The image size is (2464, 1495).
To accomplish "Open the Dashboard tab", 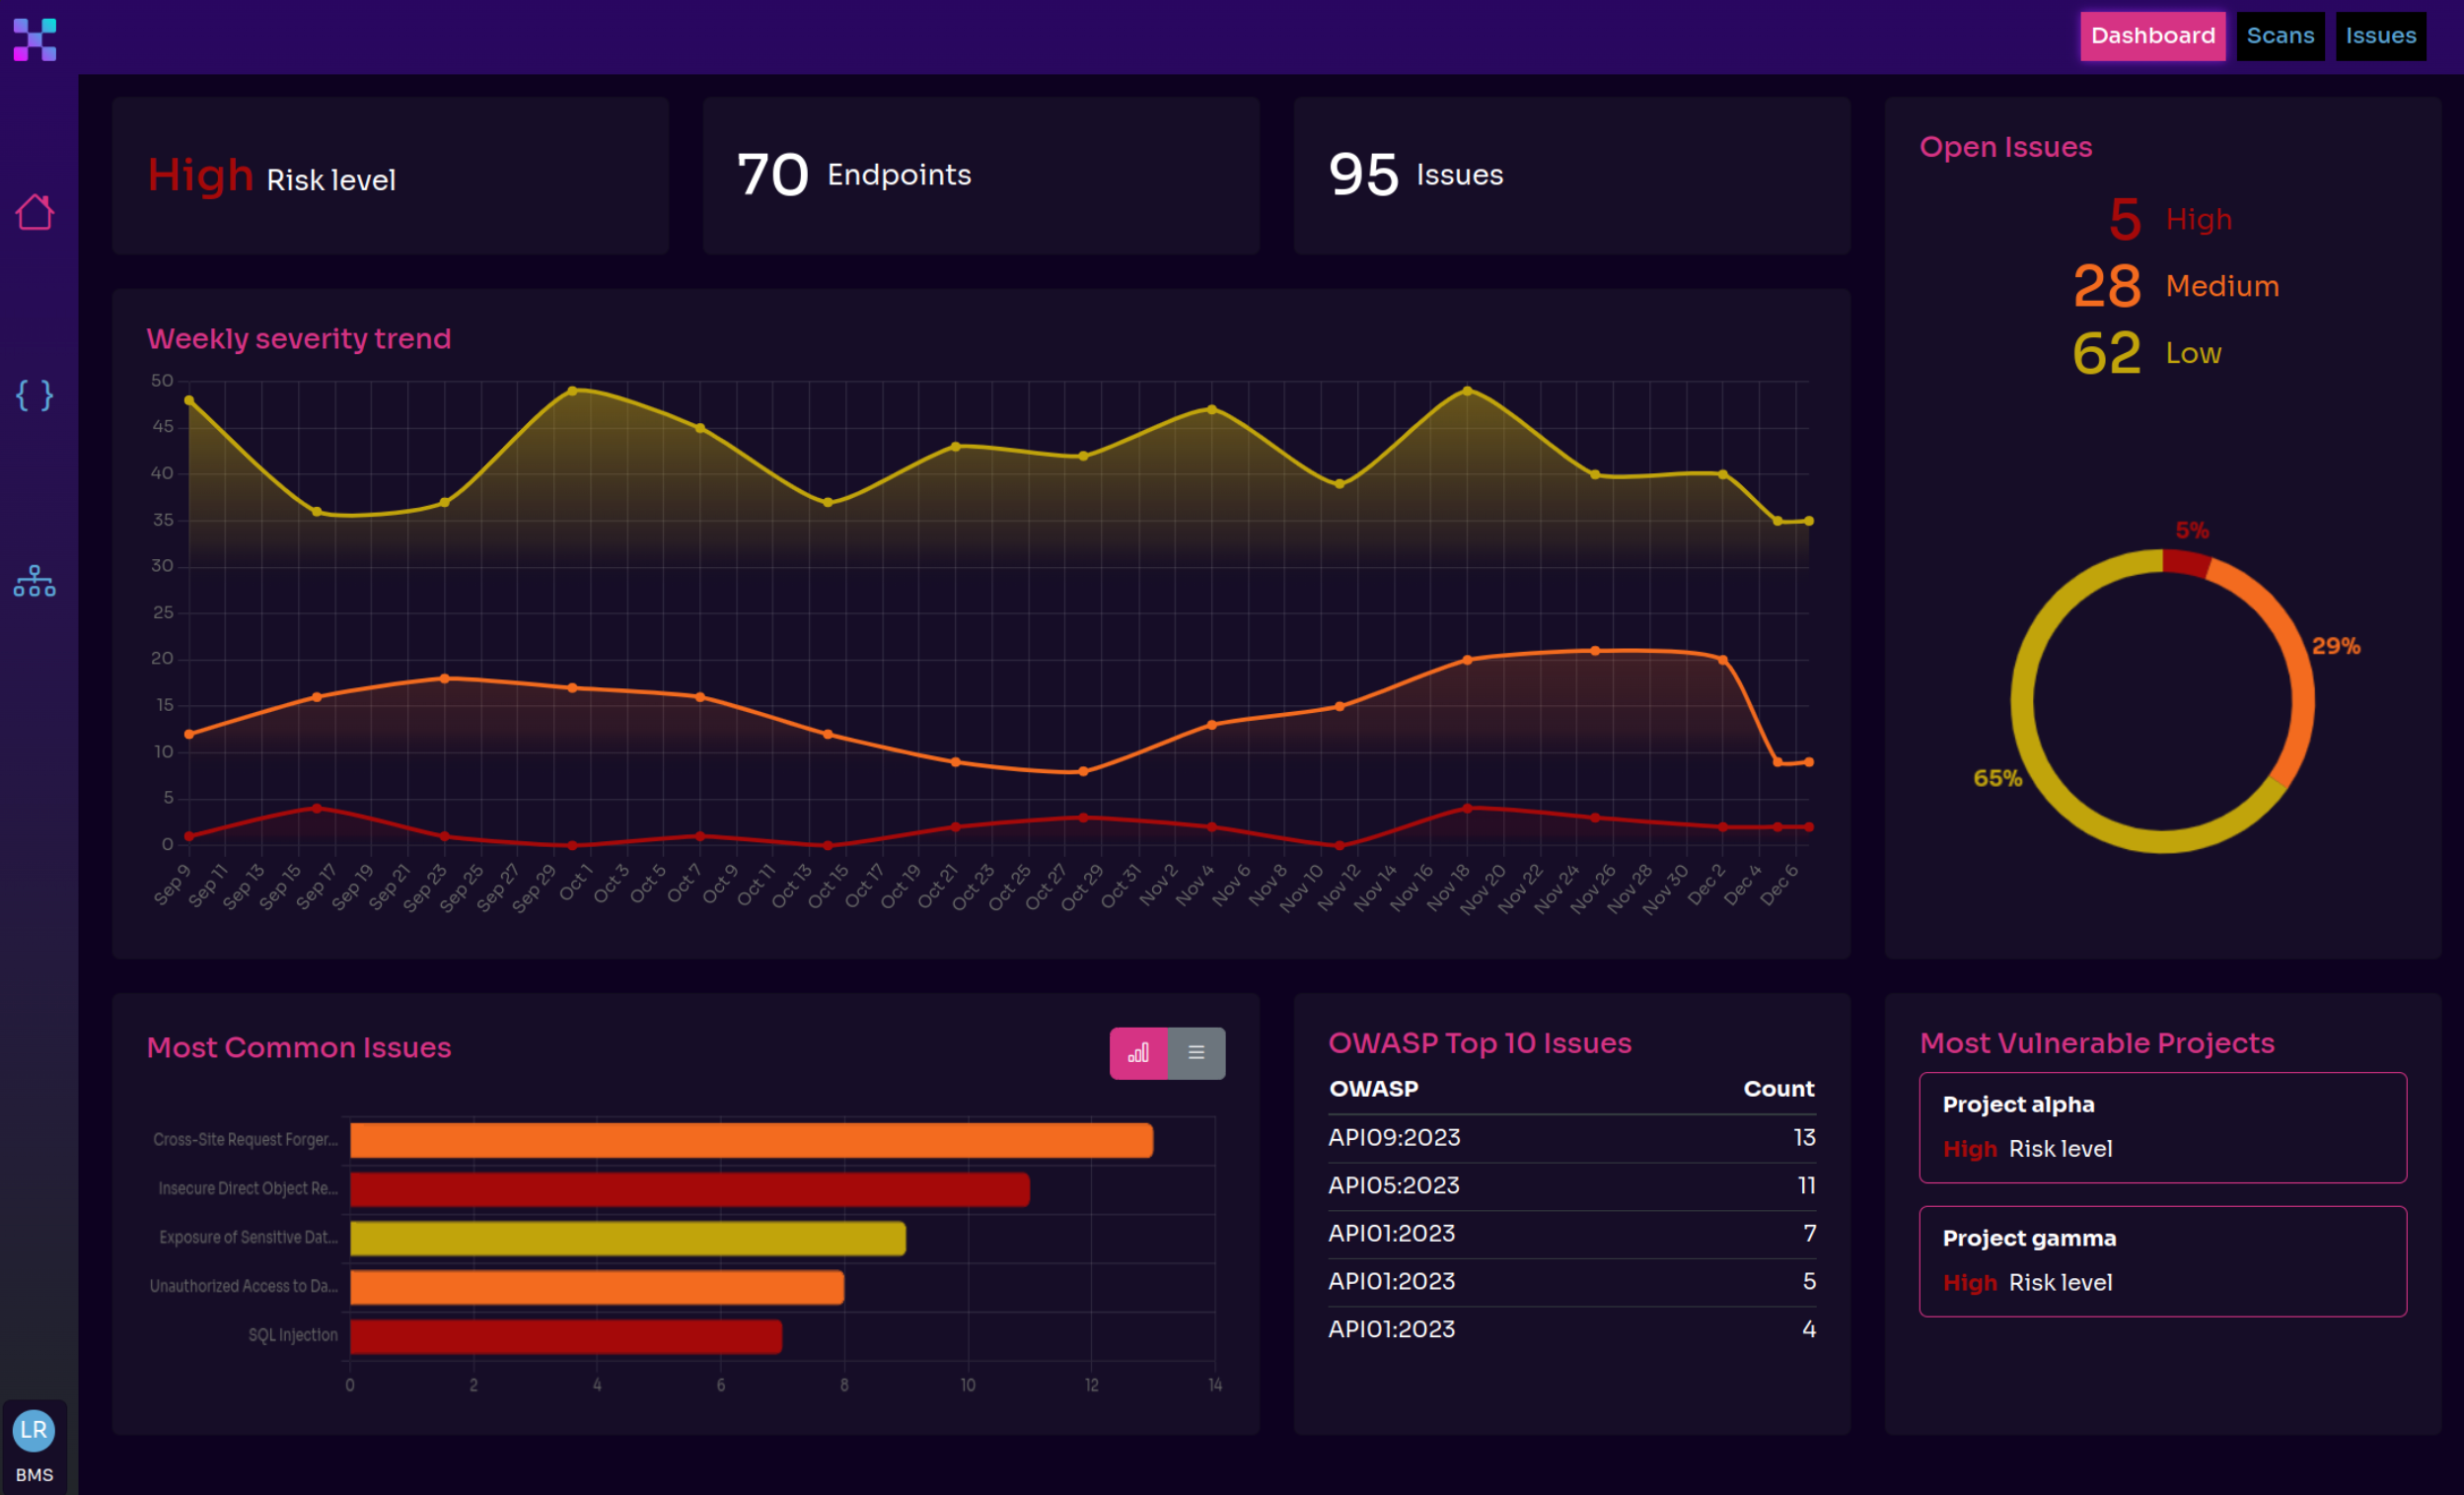I will tap(2152, 36).
